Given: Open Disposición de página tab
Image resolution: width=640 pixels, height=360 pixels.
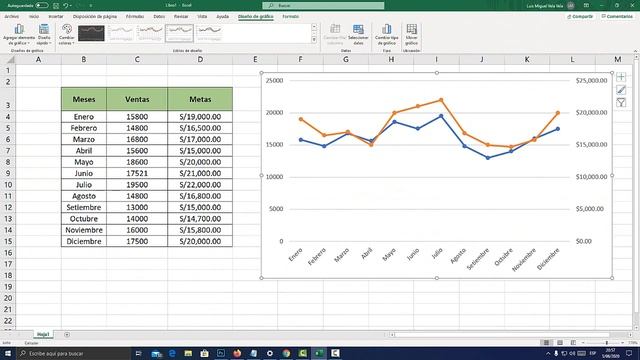Looking at the screenshot, I should pos(95,17).
